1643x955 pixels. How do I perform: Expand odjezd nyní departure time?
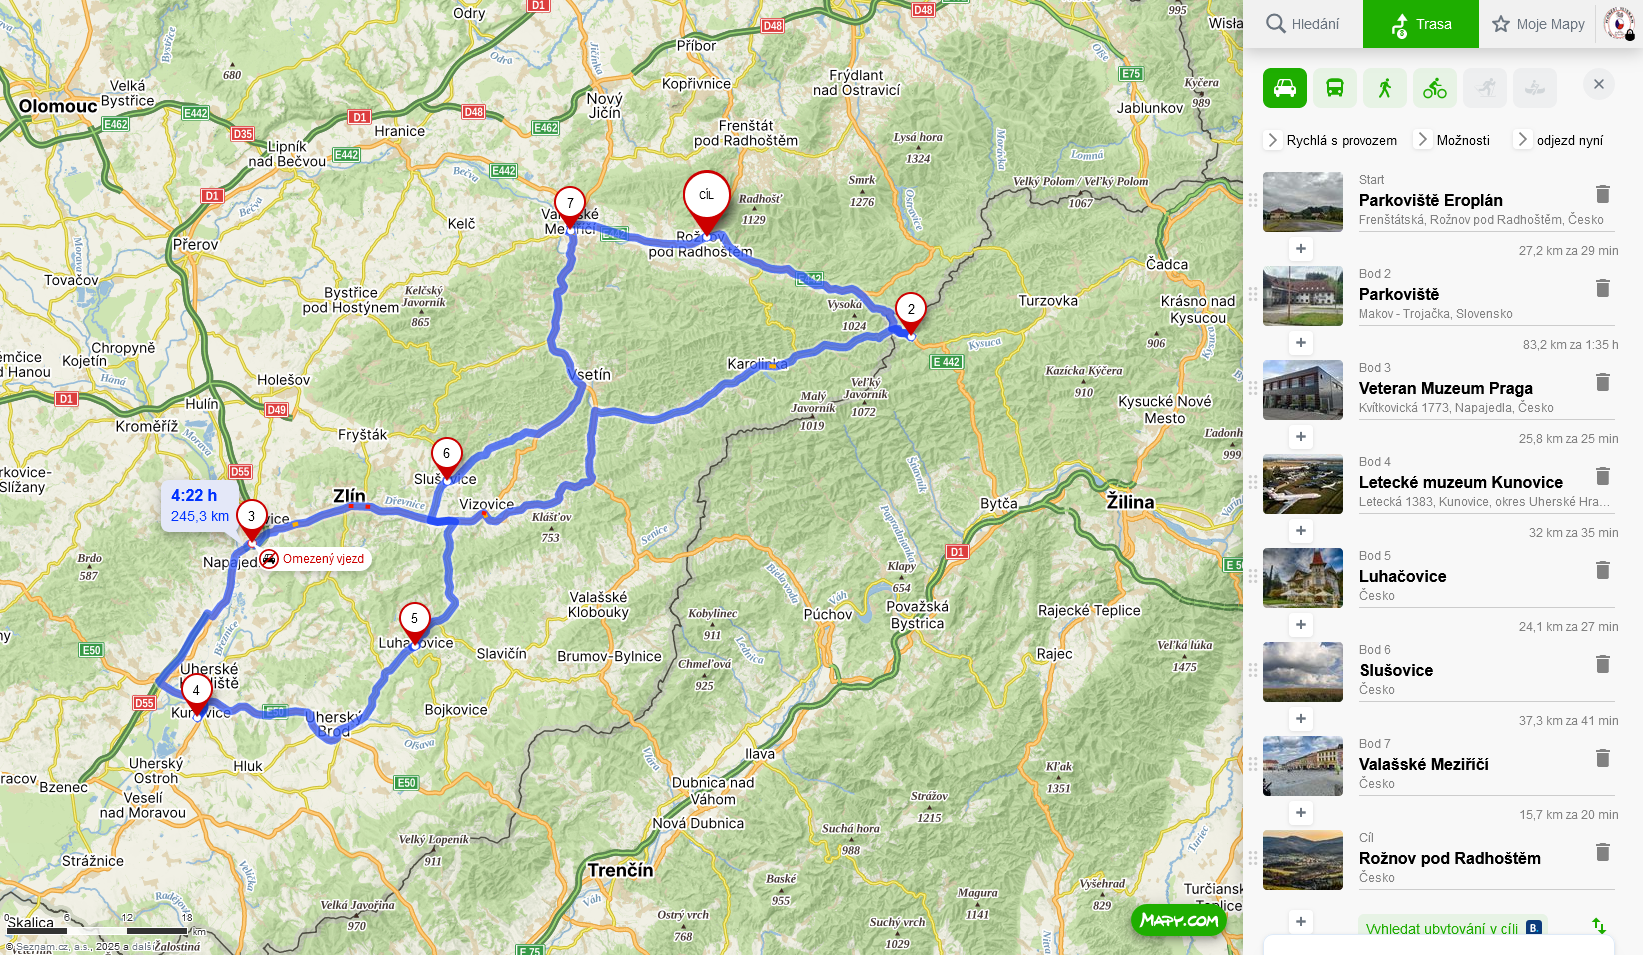(1559, 140)
